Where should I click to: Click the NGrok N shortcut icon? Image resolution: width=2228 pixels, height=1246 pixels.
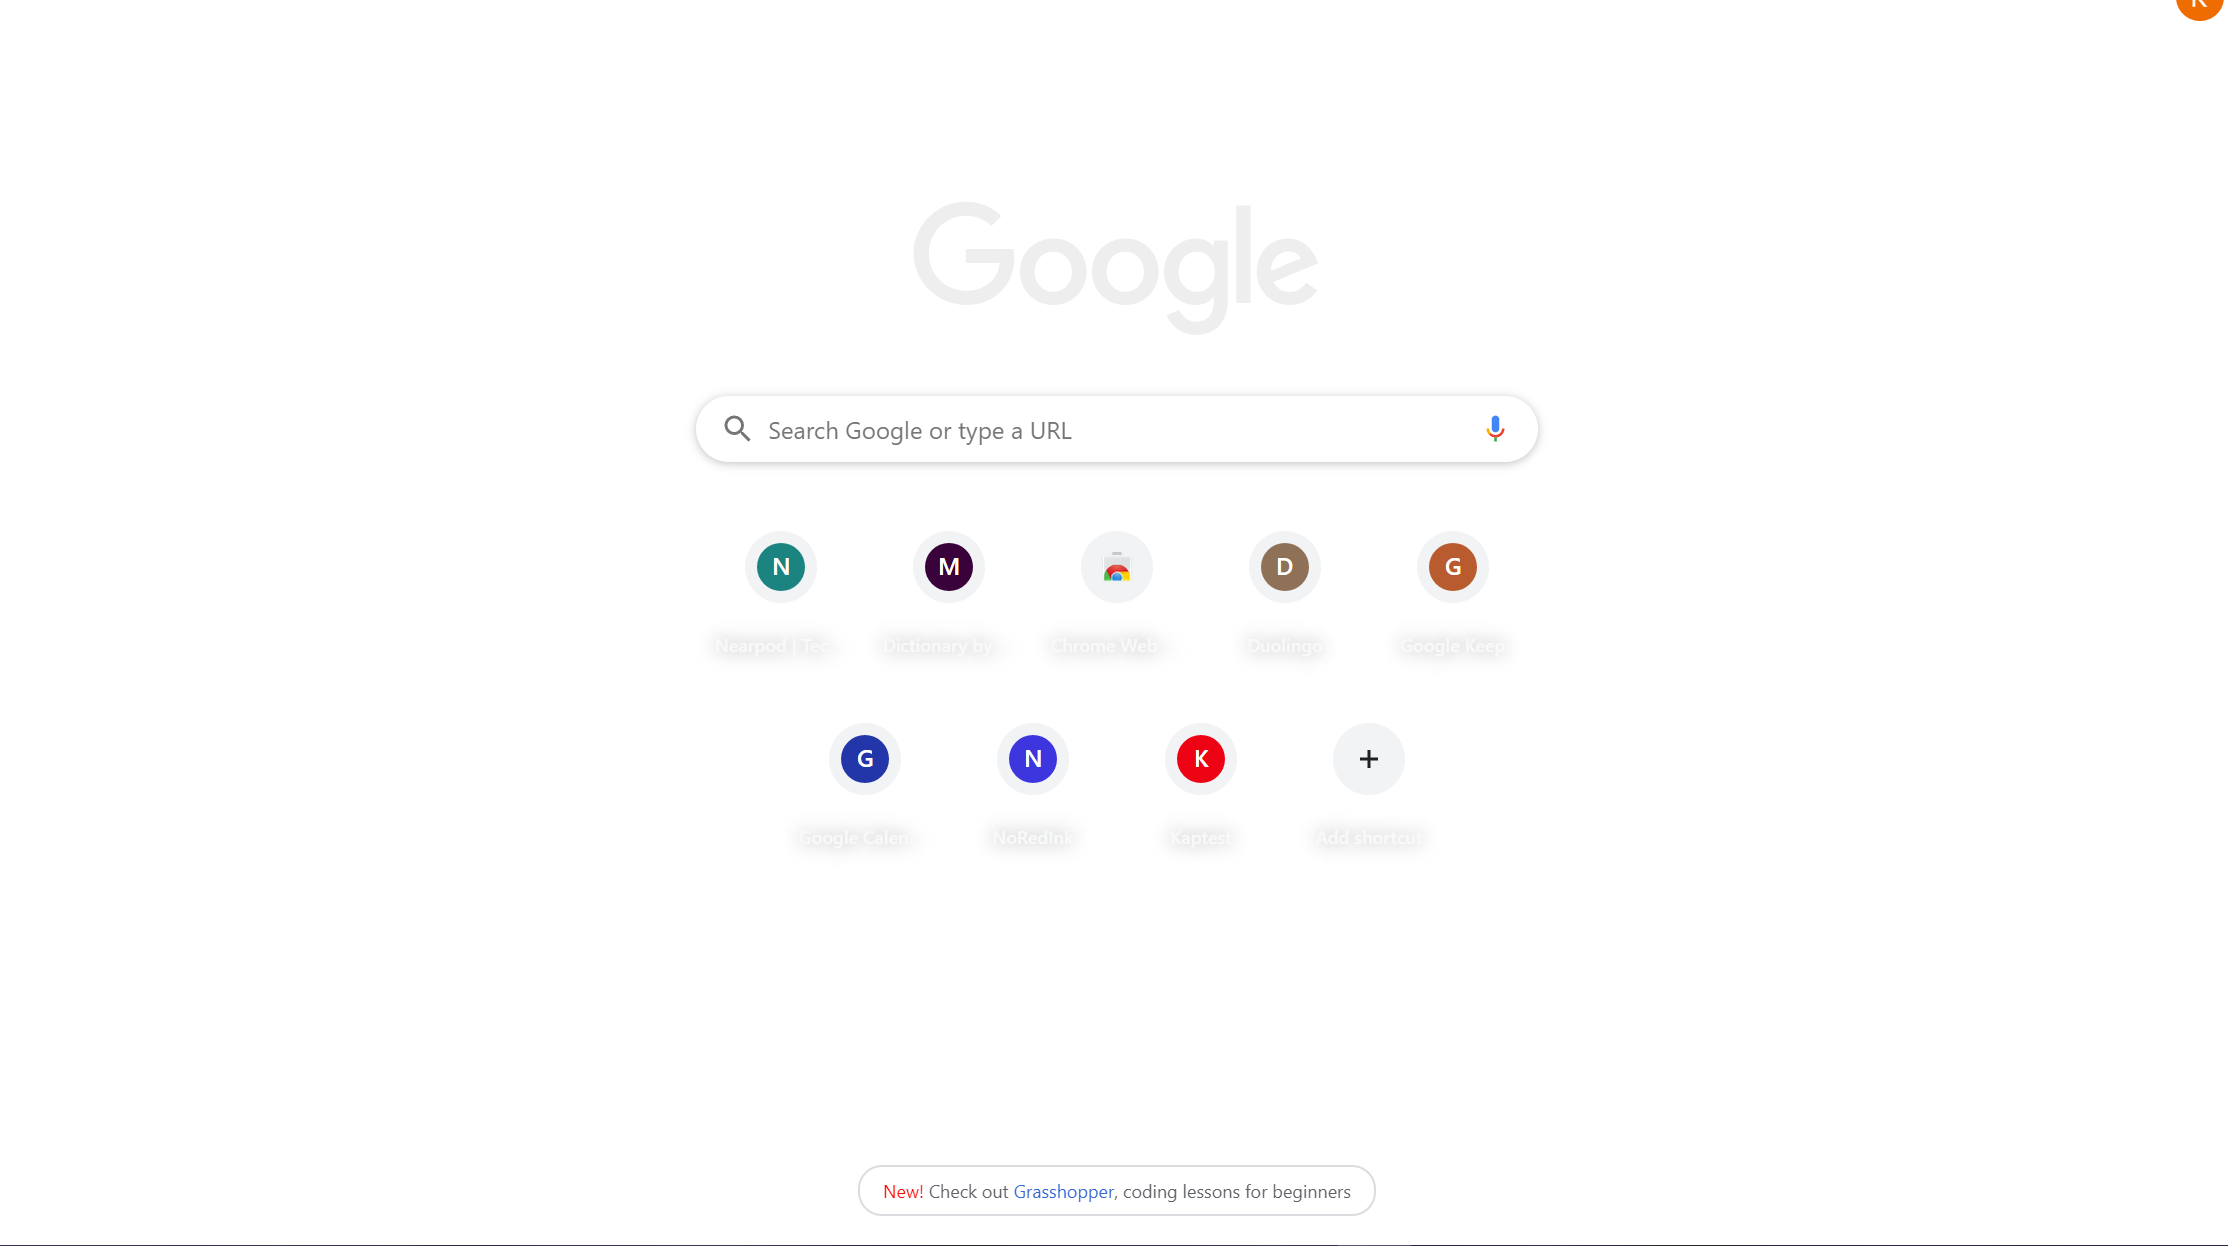[1031, 758]
